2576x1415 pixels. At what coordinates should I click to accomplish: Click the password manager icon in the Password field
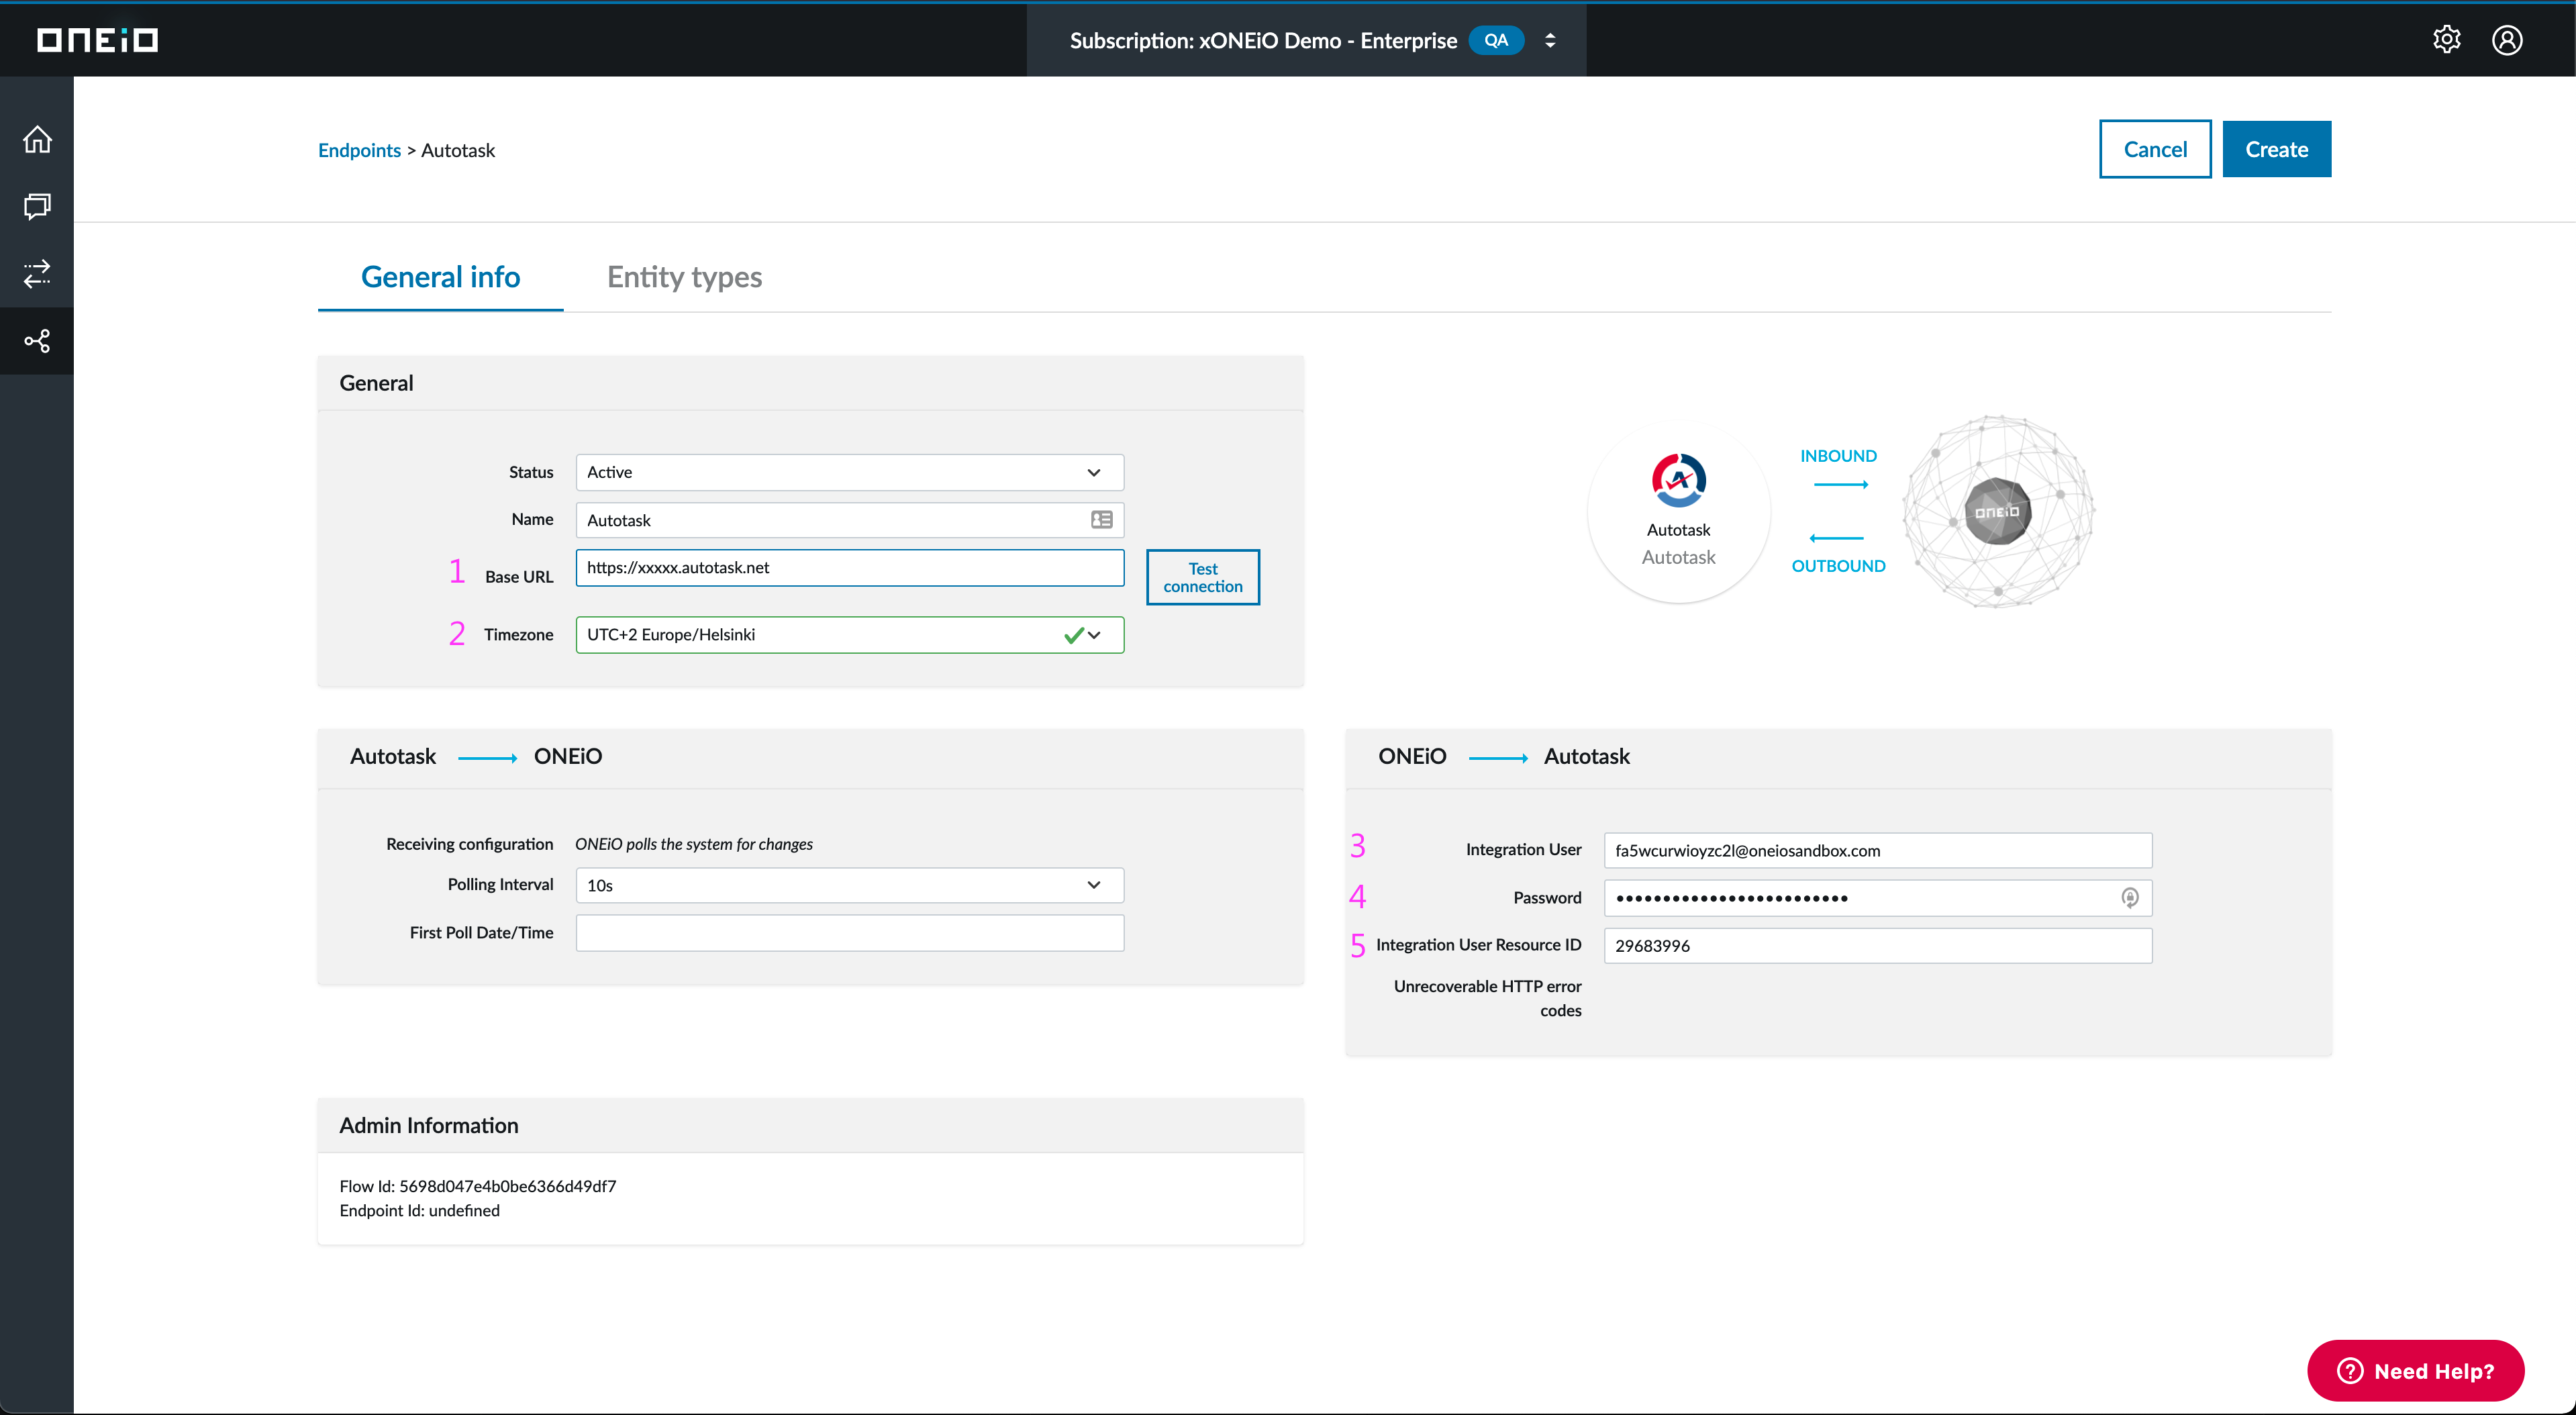click(x=2130, y=898)
